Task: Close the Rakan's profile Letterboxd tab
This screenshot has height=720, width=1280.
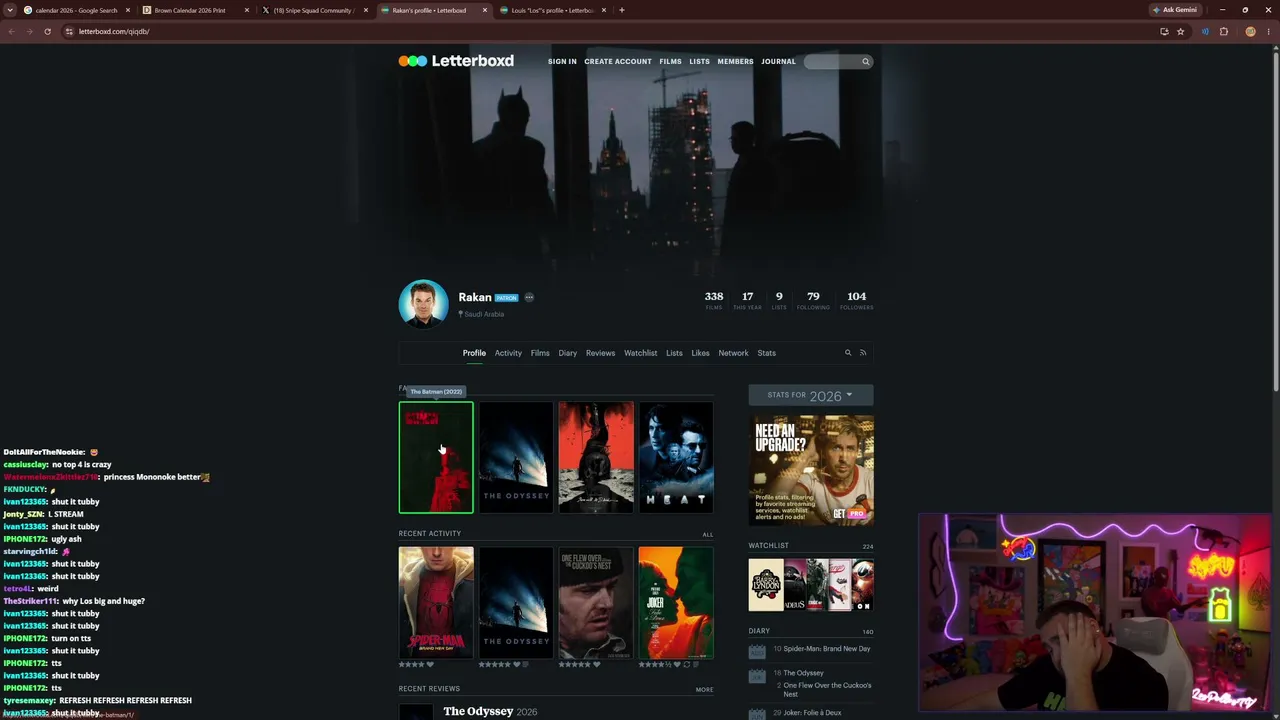Action: click(485, 10)
